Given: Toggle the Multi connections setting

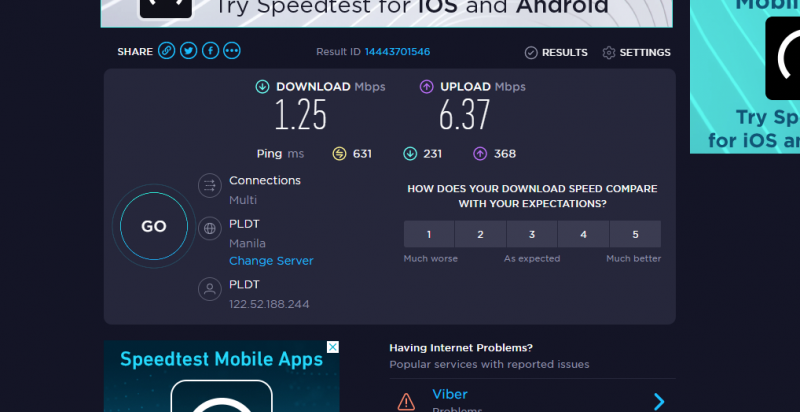Looking at the screenshot, I should coord(243,200).
